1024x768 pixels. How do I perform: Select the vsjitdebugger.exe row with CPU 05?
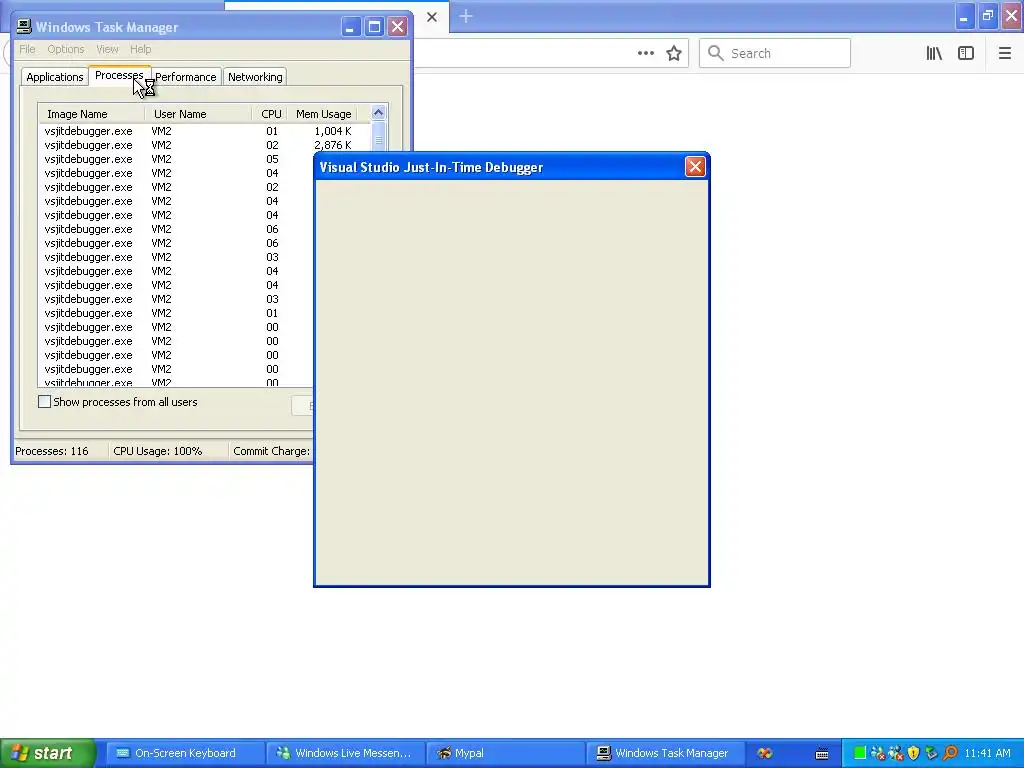(x=176, y=159)
